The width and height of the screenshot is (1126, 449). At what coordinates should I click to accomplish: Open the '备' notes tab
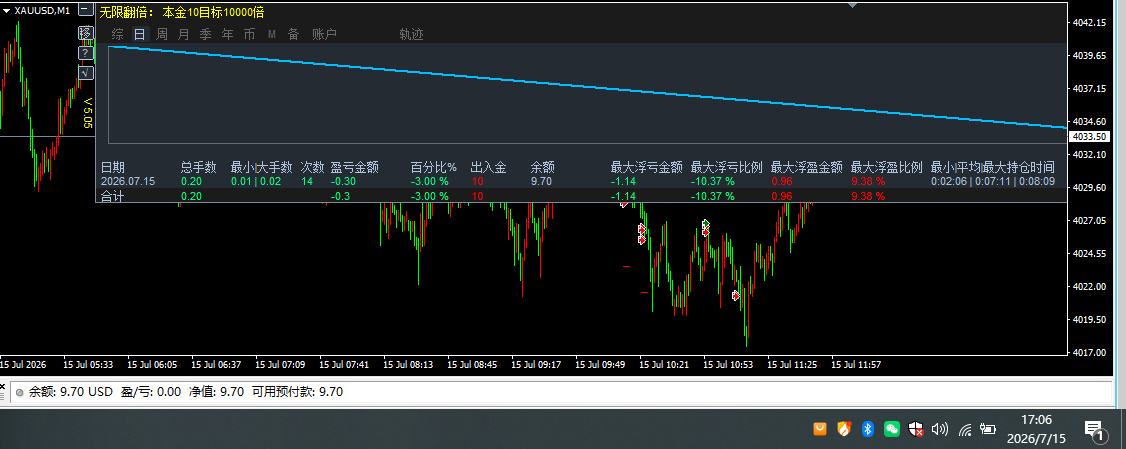293,34
